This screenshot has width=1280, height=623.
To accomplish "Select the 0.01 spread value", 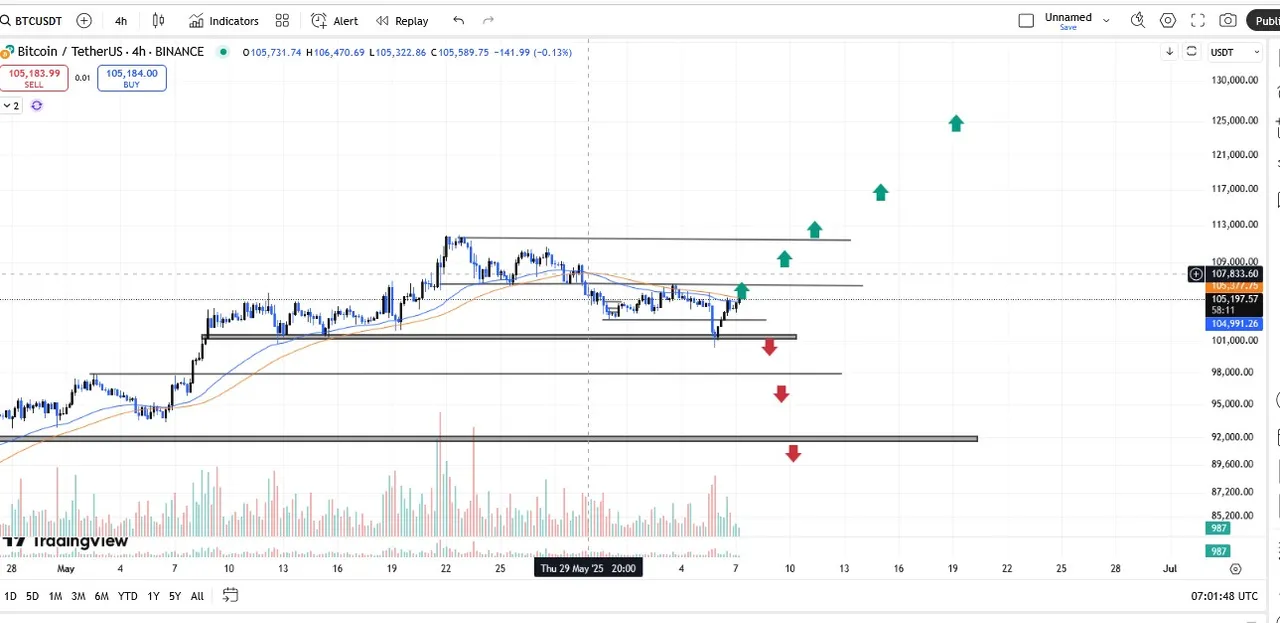I will pos(82,77).
